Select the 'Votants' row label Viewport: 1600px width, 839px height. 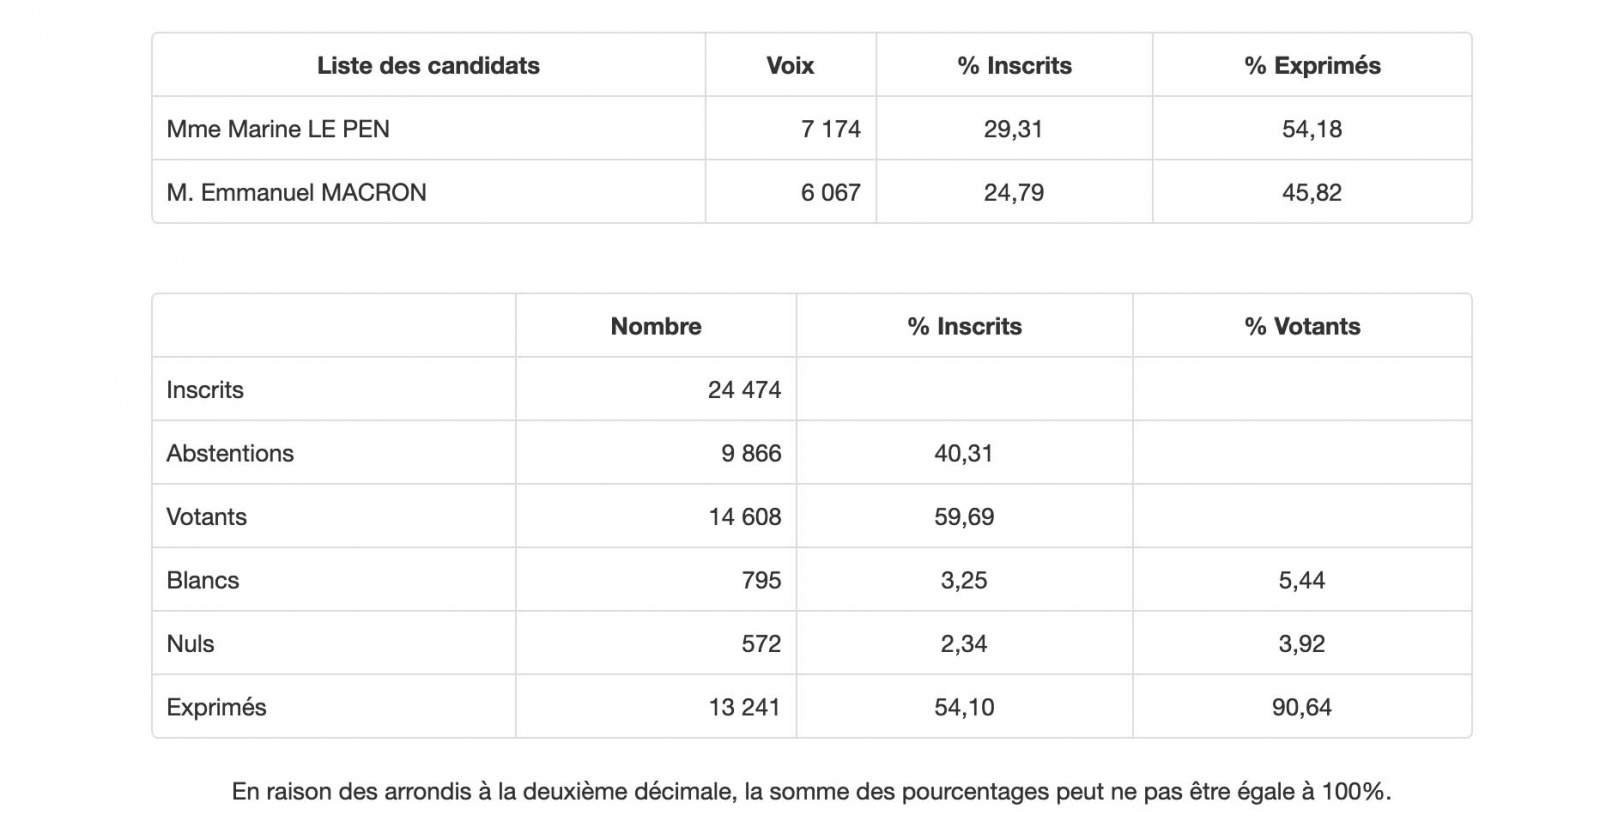point(206,517)
